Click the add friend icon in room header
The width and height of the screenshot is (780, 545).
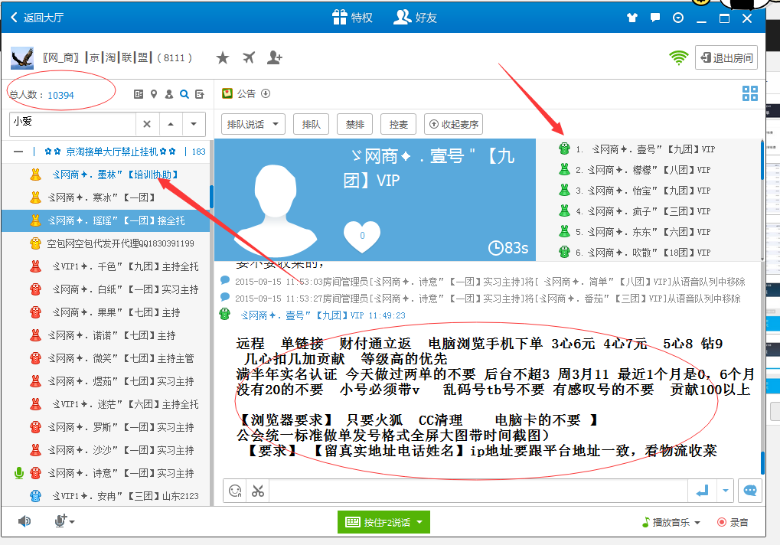coord(274,58)
